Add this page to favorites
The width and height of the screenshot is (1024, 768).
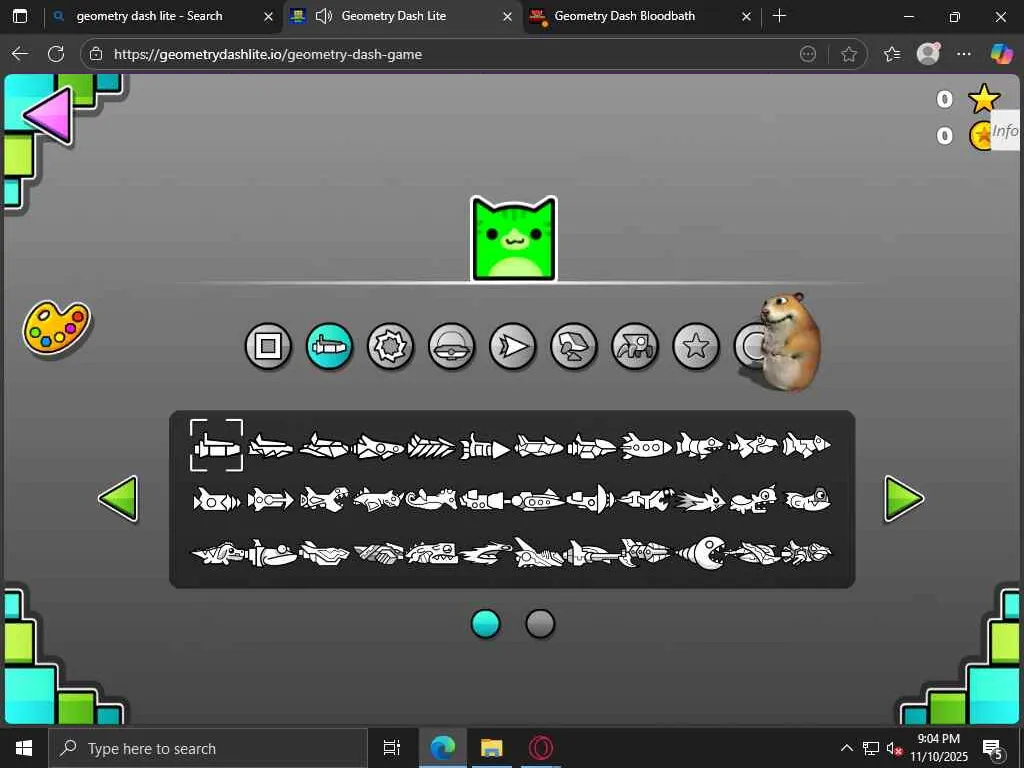(848, 54)
